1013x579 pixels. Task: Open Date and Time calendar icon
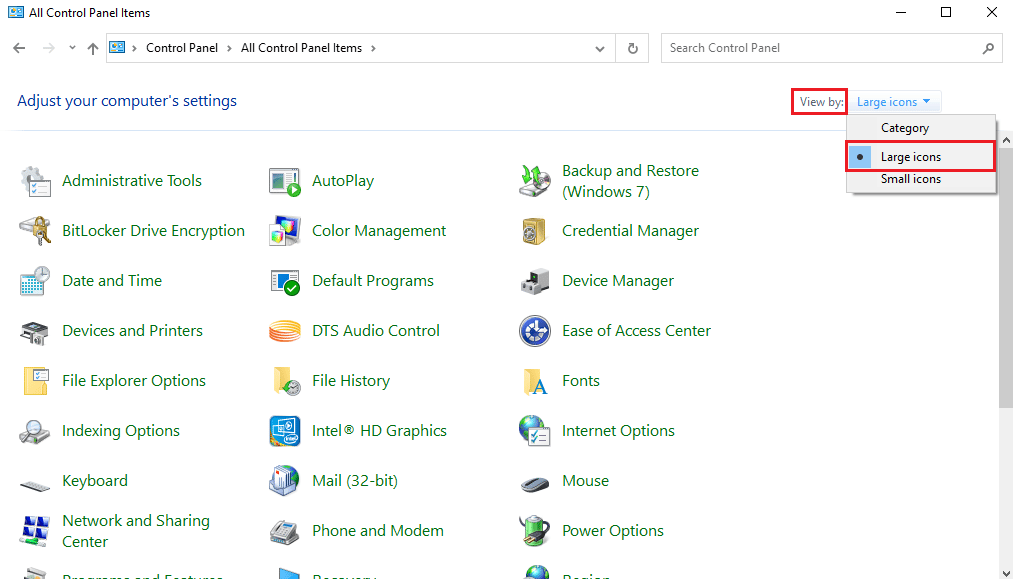point(36,281)
